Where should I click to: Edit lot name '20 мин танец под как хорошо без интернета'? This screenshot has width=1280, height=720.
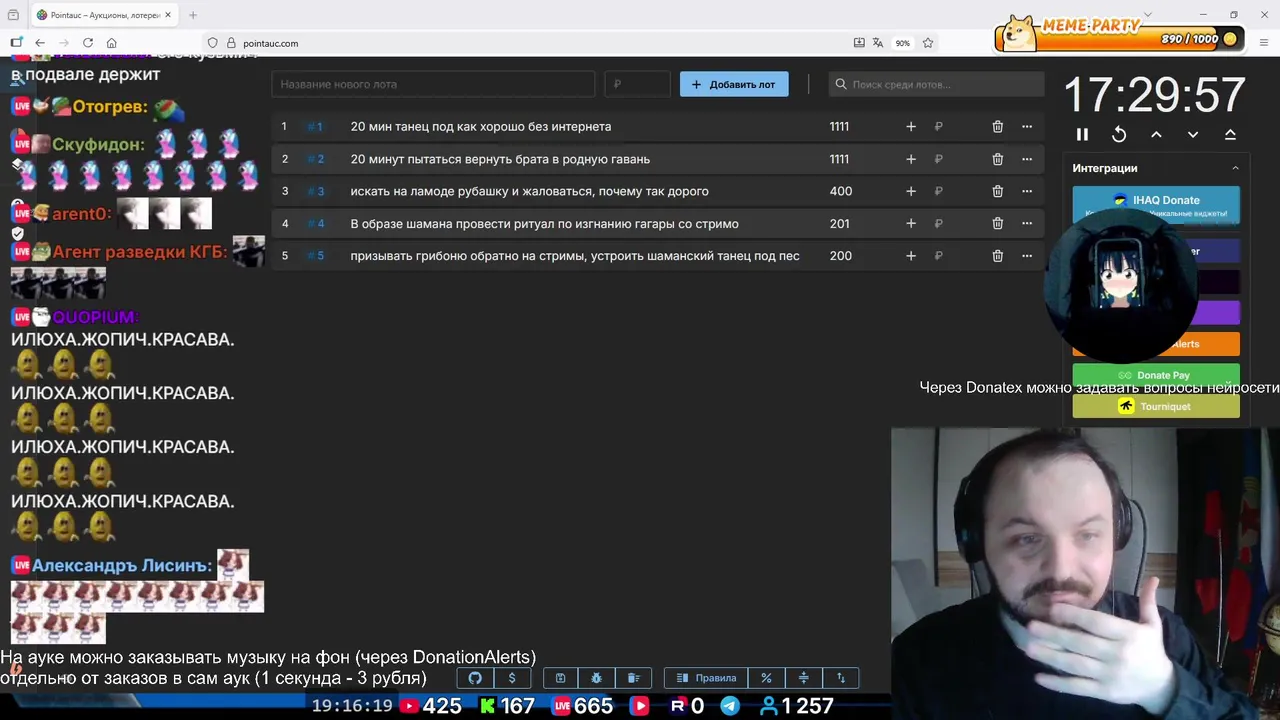480,126
